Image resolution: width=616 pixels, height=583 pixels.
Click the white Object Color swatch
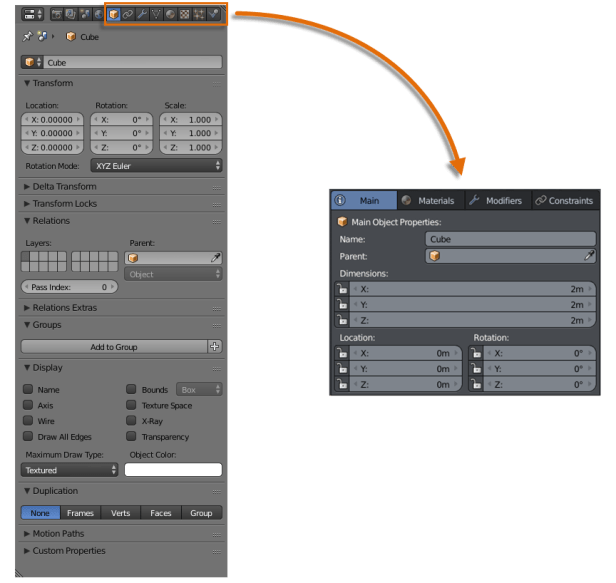(173, 469)
